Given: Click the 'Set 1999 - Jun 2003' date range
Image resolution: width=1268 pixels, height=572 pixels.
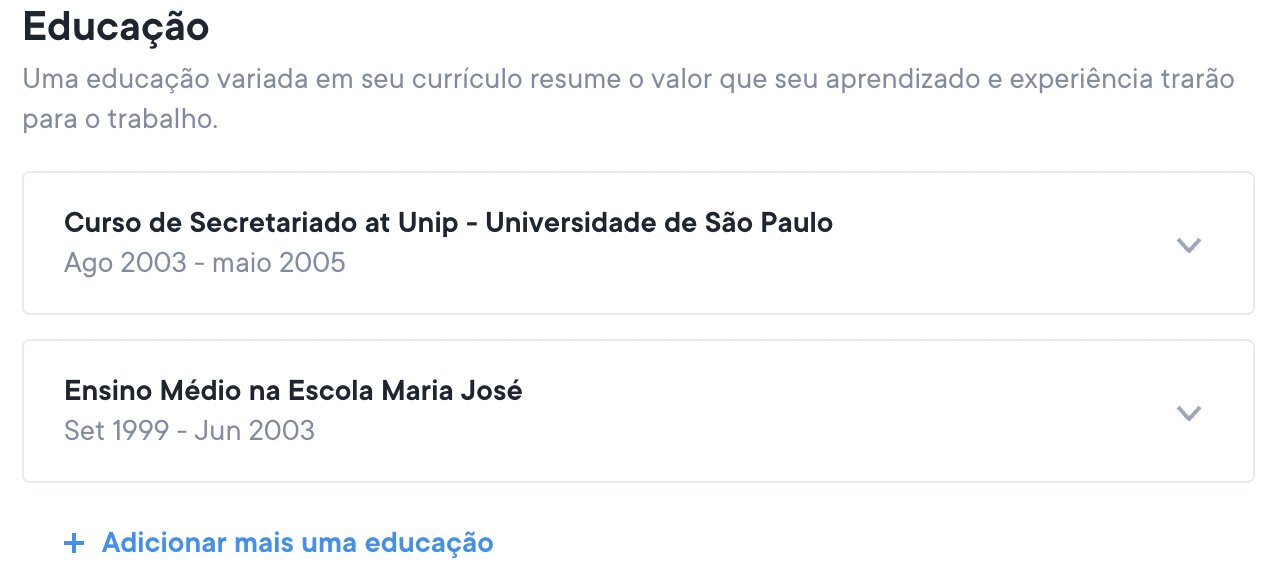Looking at the screenshot, I should click(189, 431).
